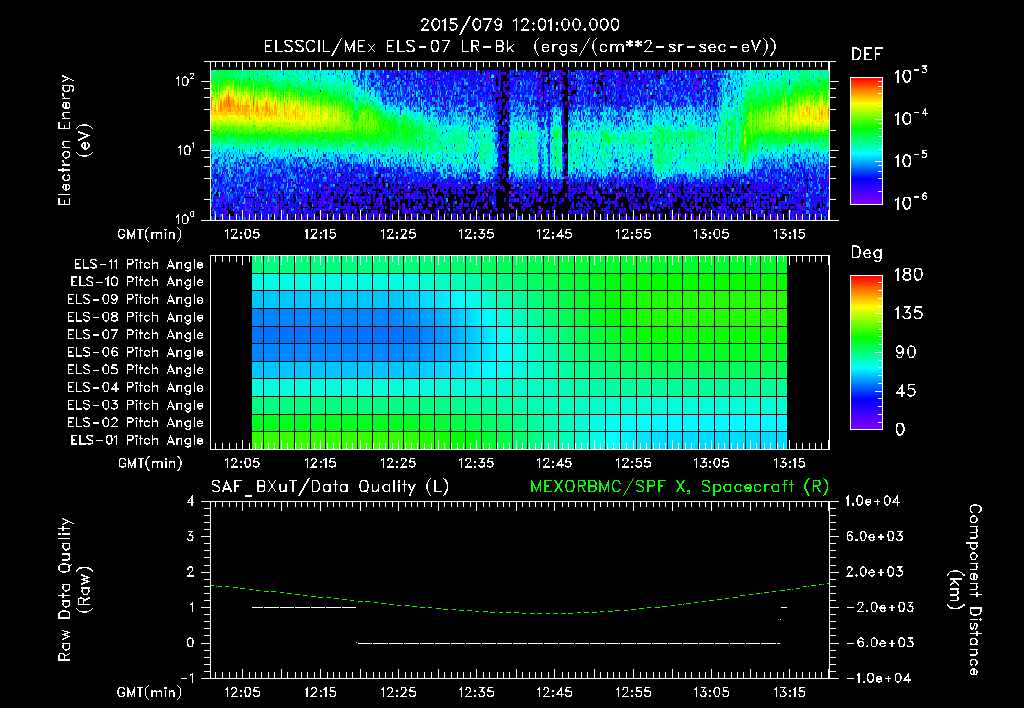Click the DEF color bar
This screenshot has height=708, width=1024.
click(866, 141)
